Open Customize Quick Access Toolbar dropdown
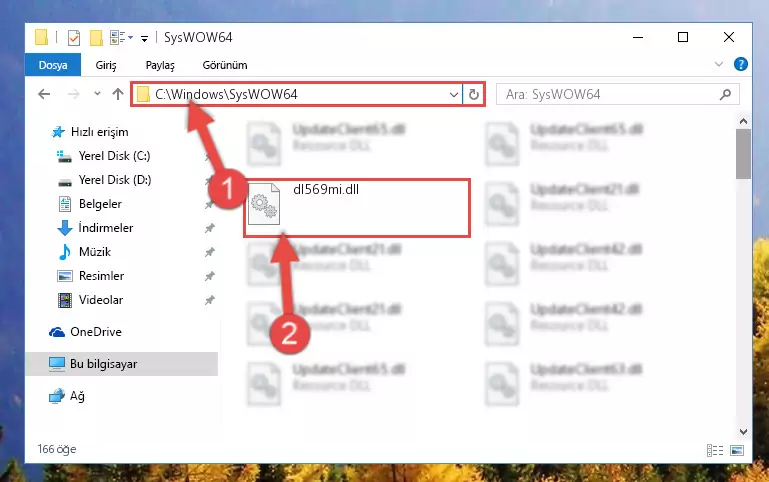Screen dimensions: 769x482 (144, 38)
